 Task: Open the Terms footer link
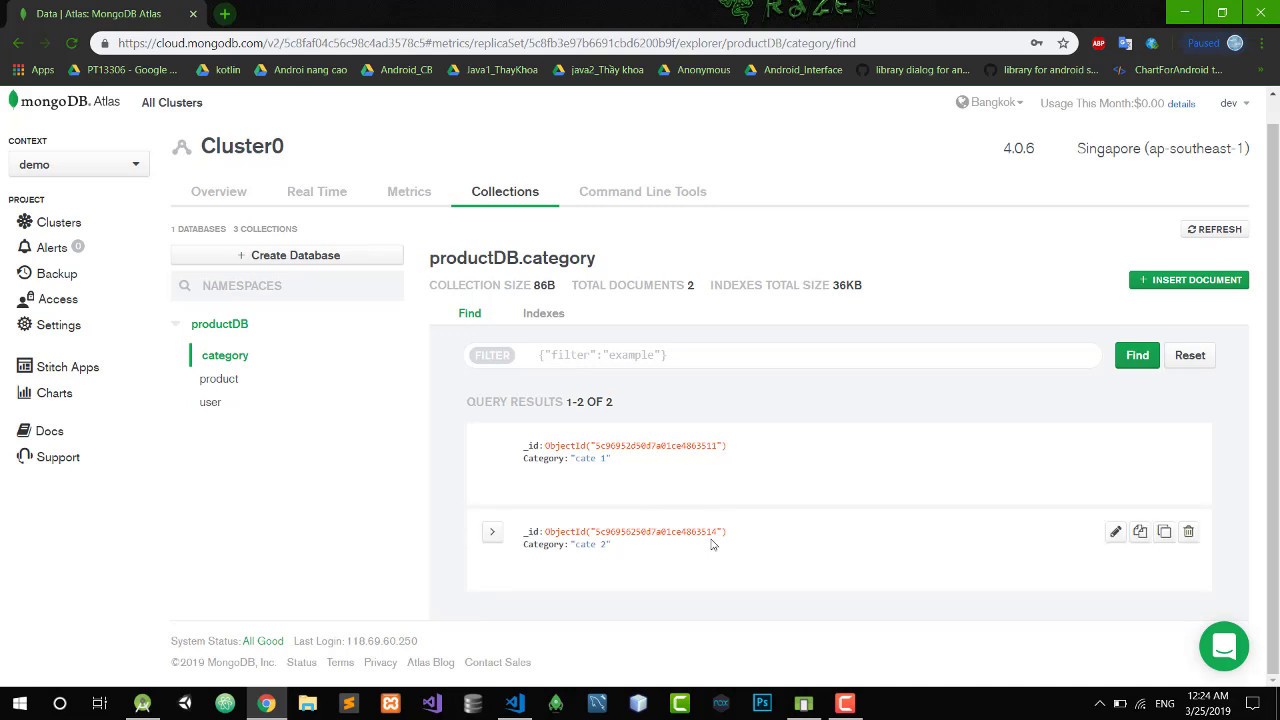(340, 662)
